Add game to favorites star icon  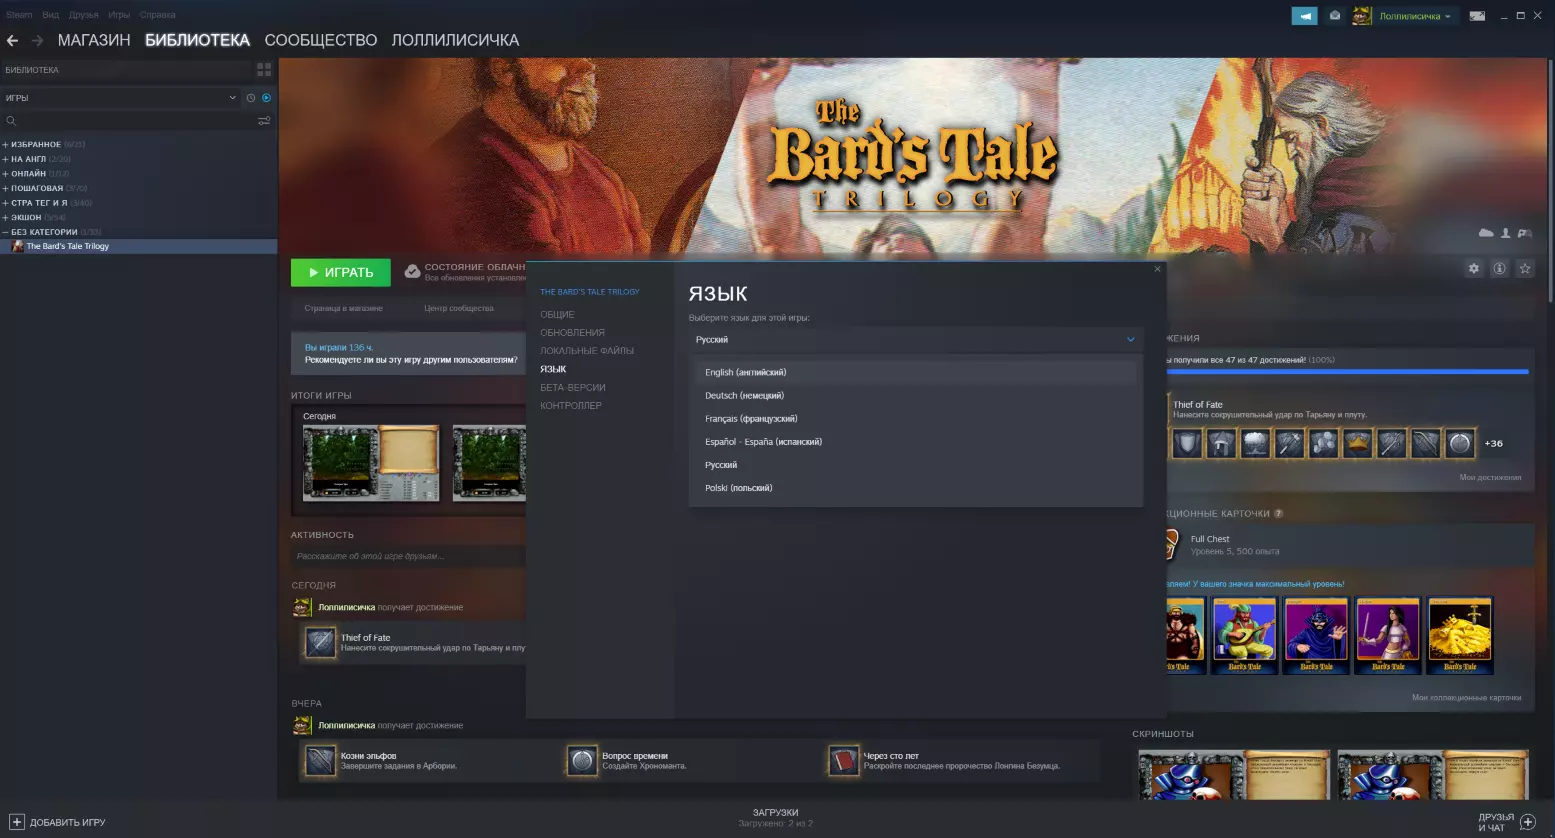1525,268
